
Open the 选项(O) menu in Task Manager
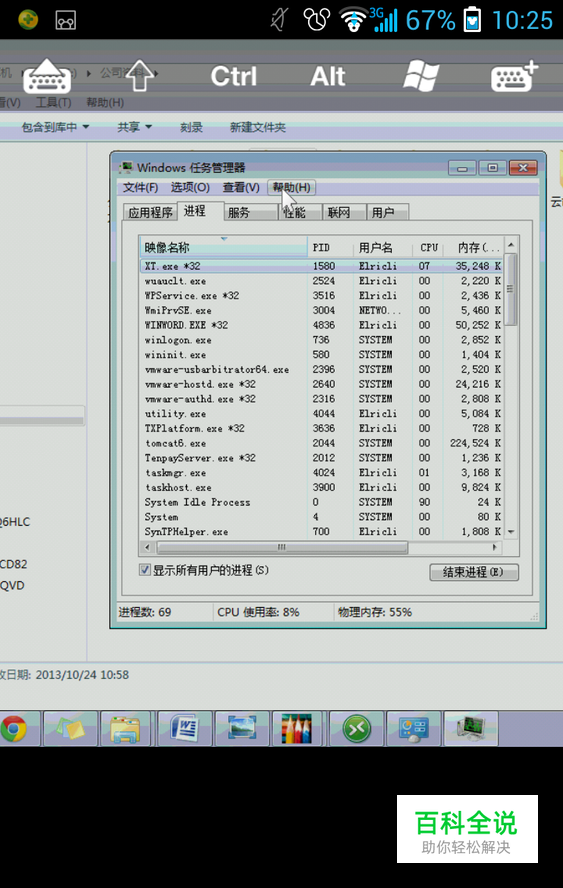point(190,187)
